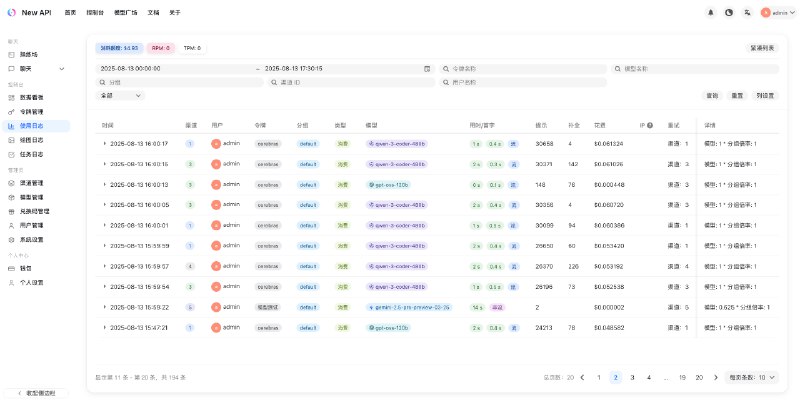Screen dimensions: 800x400
Task: Click the 用户名称 username search field
Action: tap(523, 82)
